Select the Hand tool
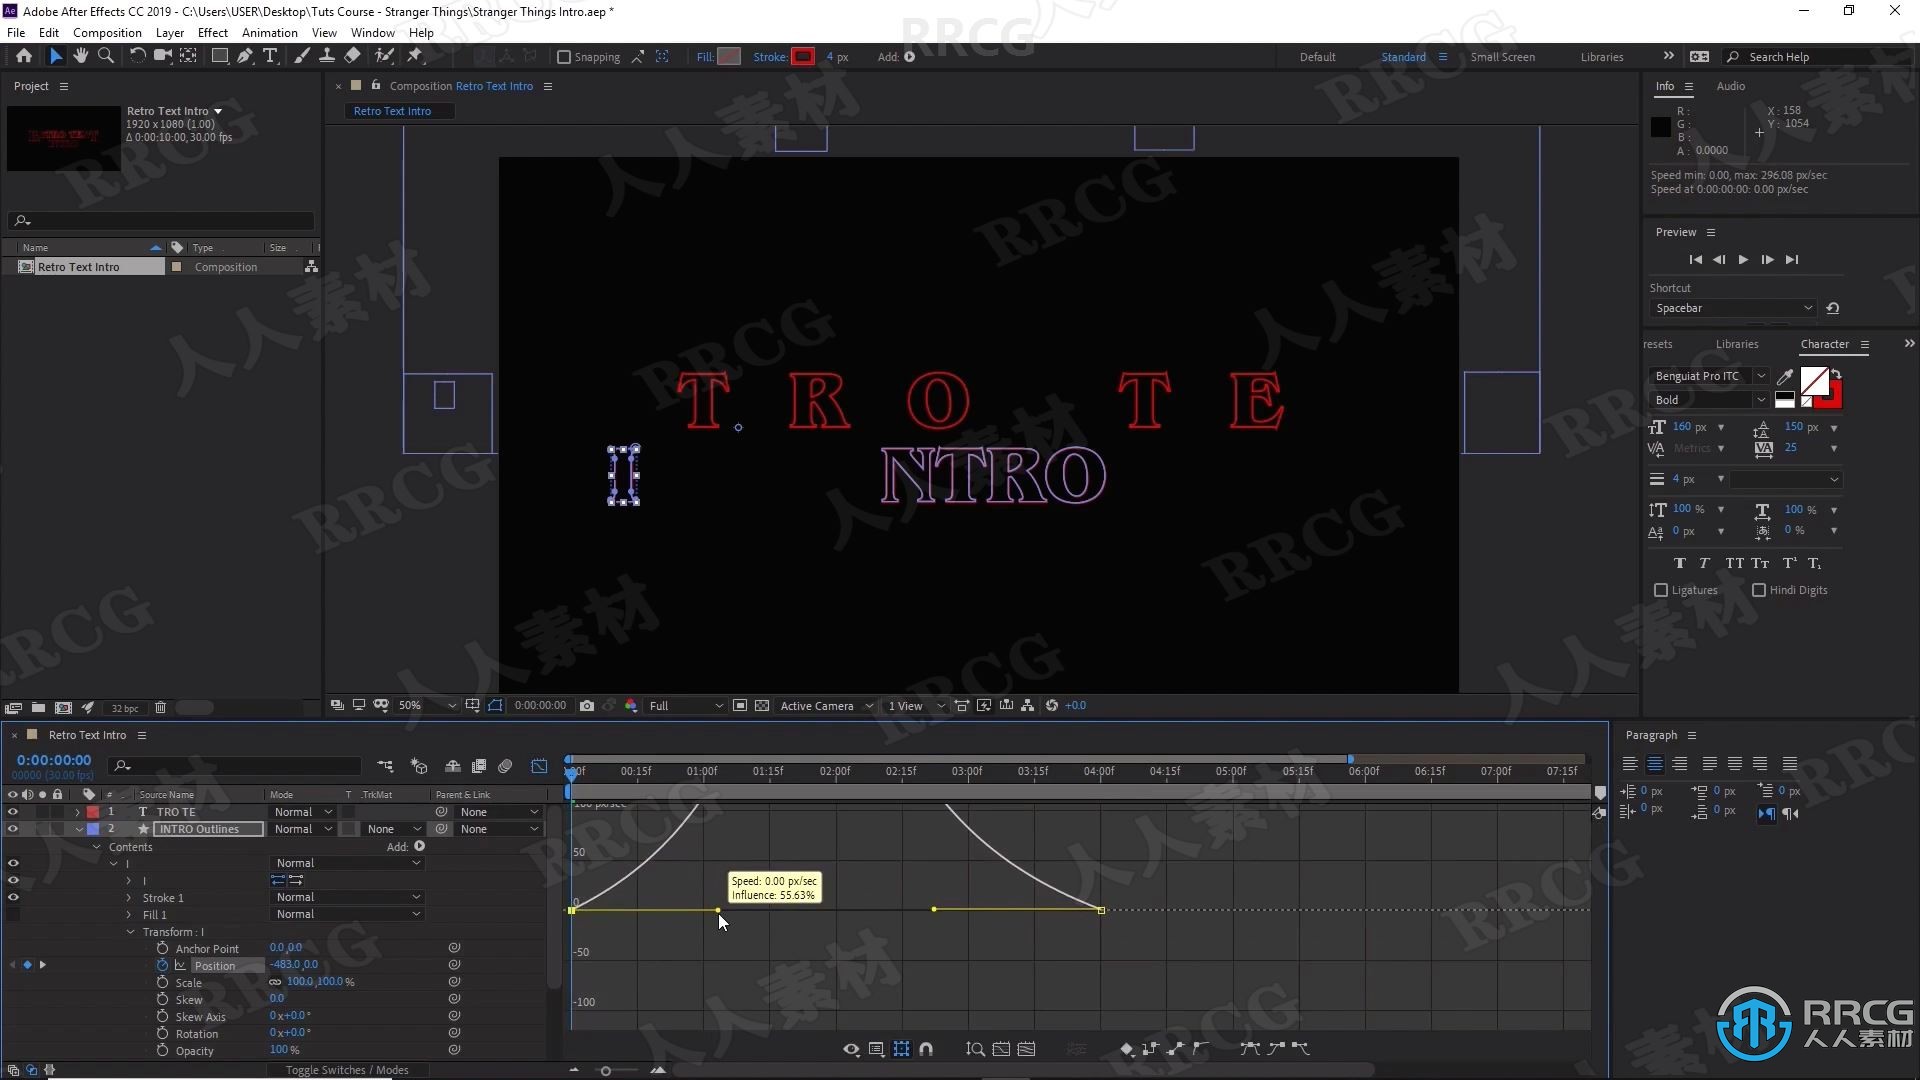 tap(80, 57)
